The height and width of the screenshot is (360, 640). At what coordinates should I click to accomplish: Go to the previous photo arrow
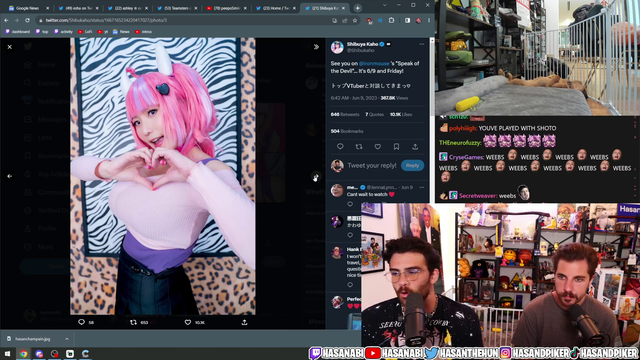(x=10, y=176)
